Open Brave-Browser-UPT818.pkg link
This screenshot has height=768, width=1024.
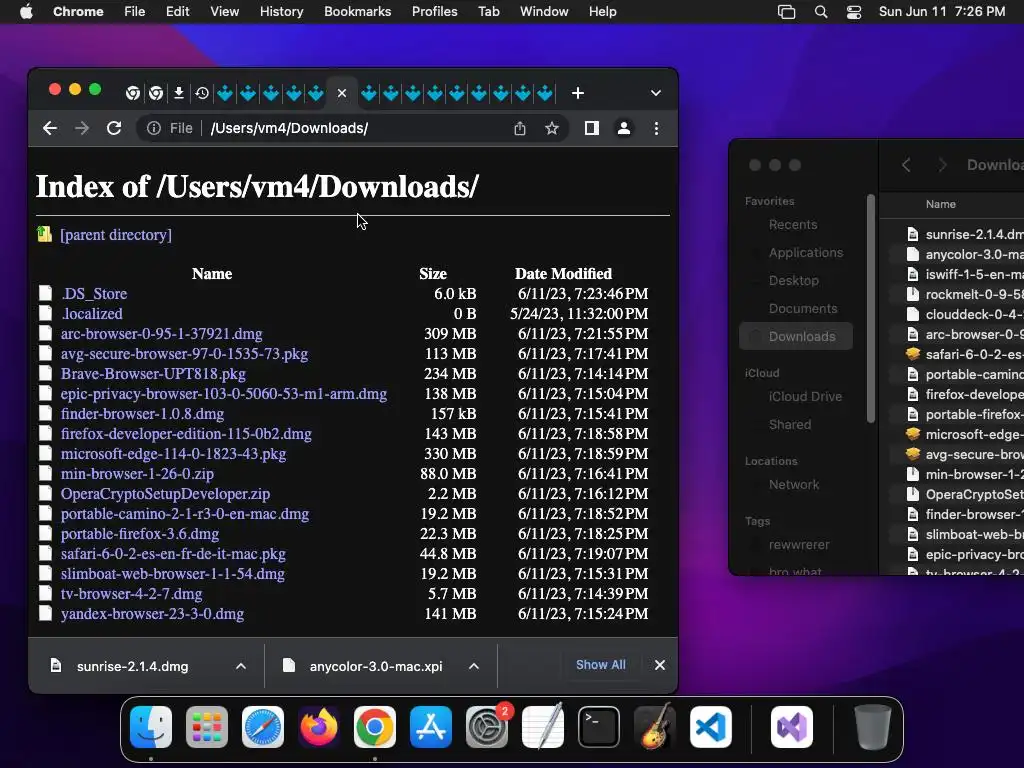[x=153, y=374]
